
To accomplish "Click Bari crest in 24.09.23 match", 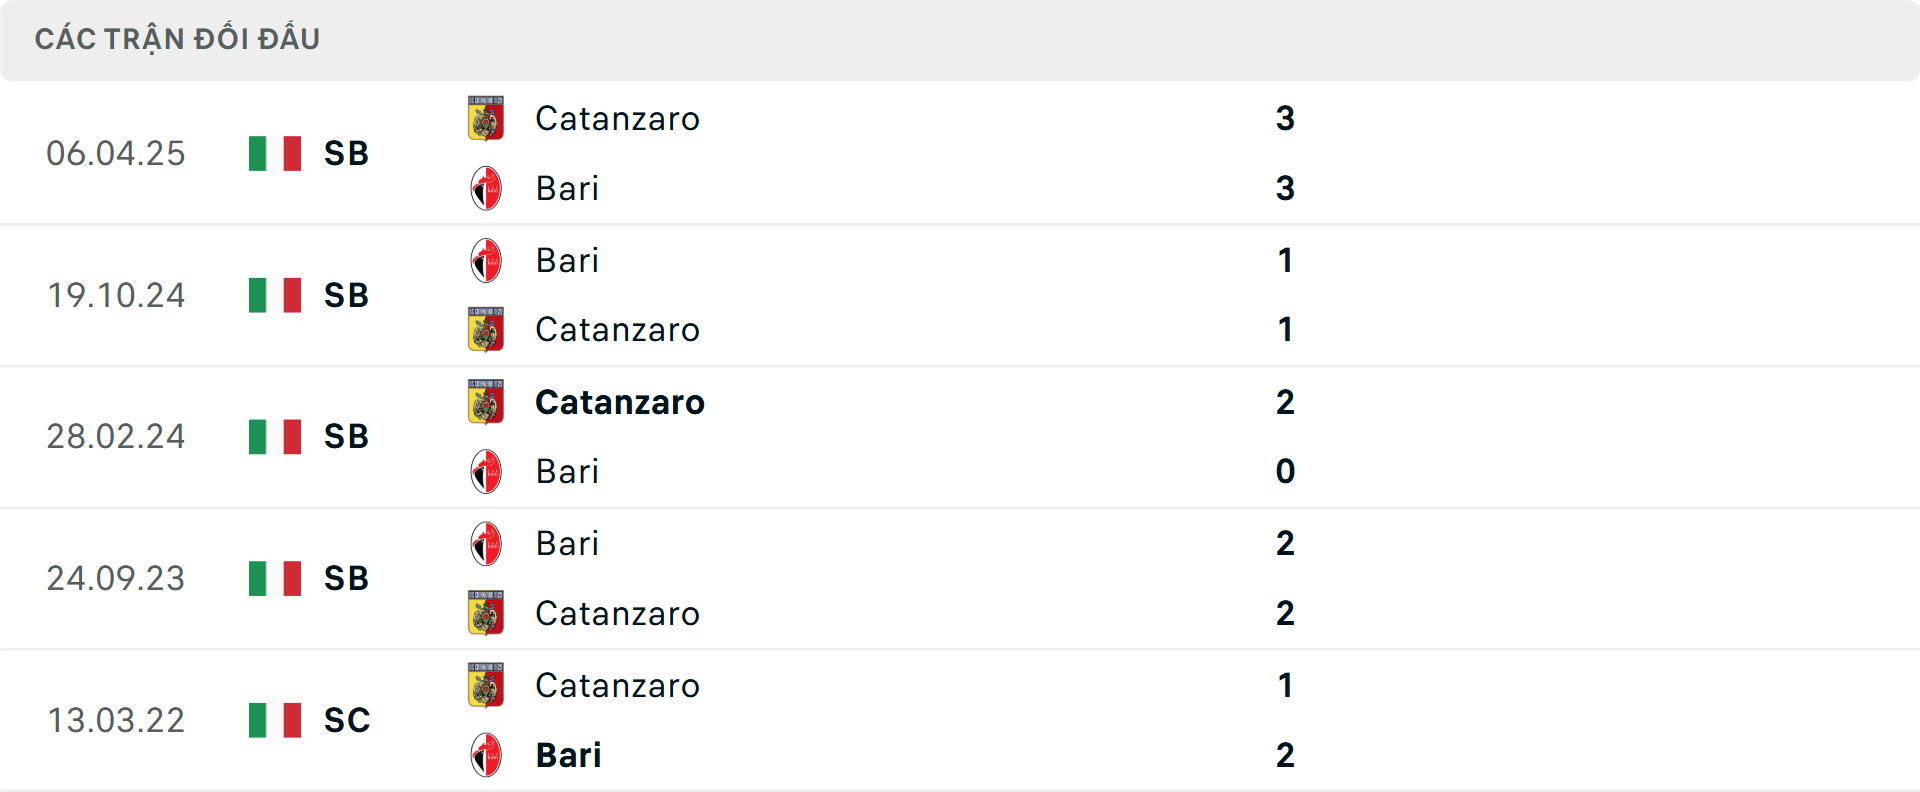I will [486, 543].
